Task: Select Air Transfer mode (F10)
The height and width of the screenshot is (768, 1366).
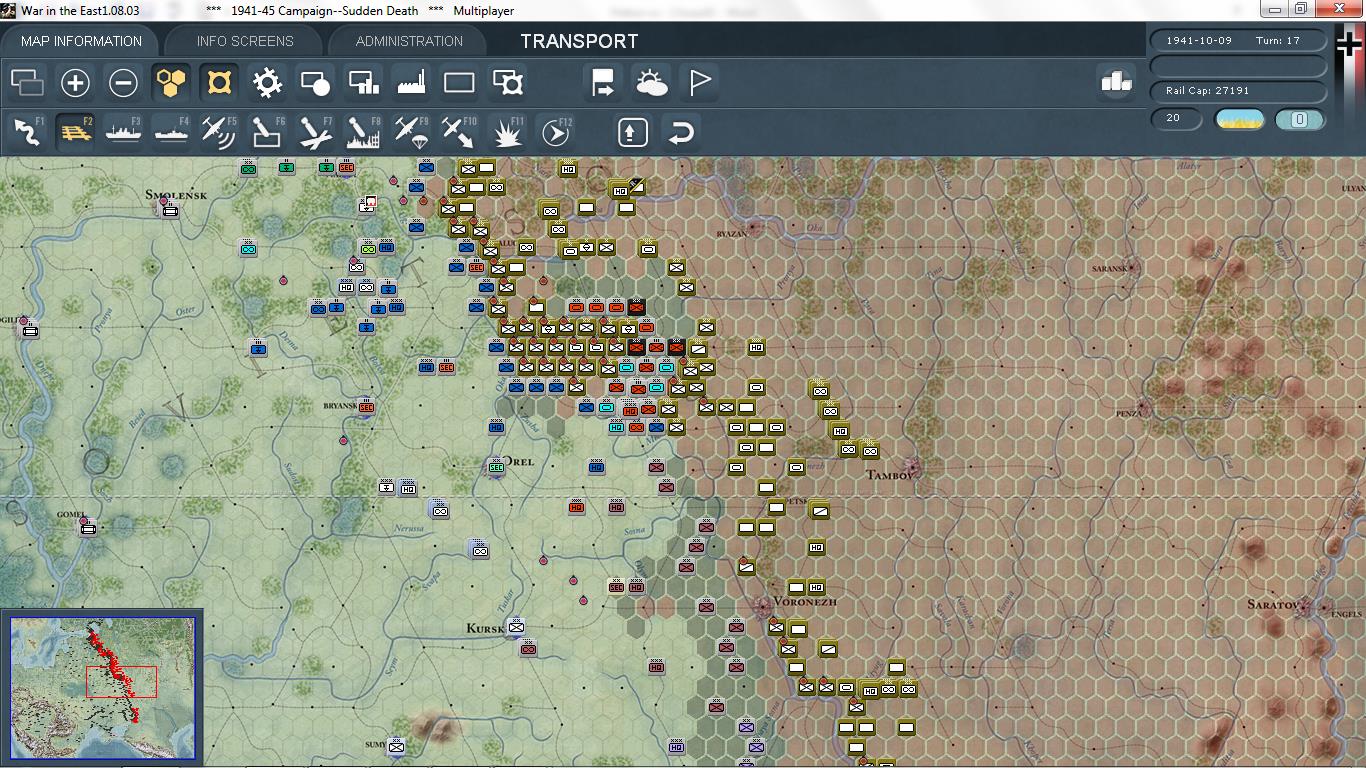Action: 459,132
